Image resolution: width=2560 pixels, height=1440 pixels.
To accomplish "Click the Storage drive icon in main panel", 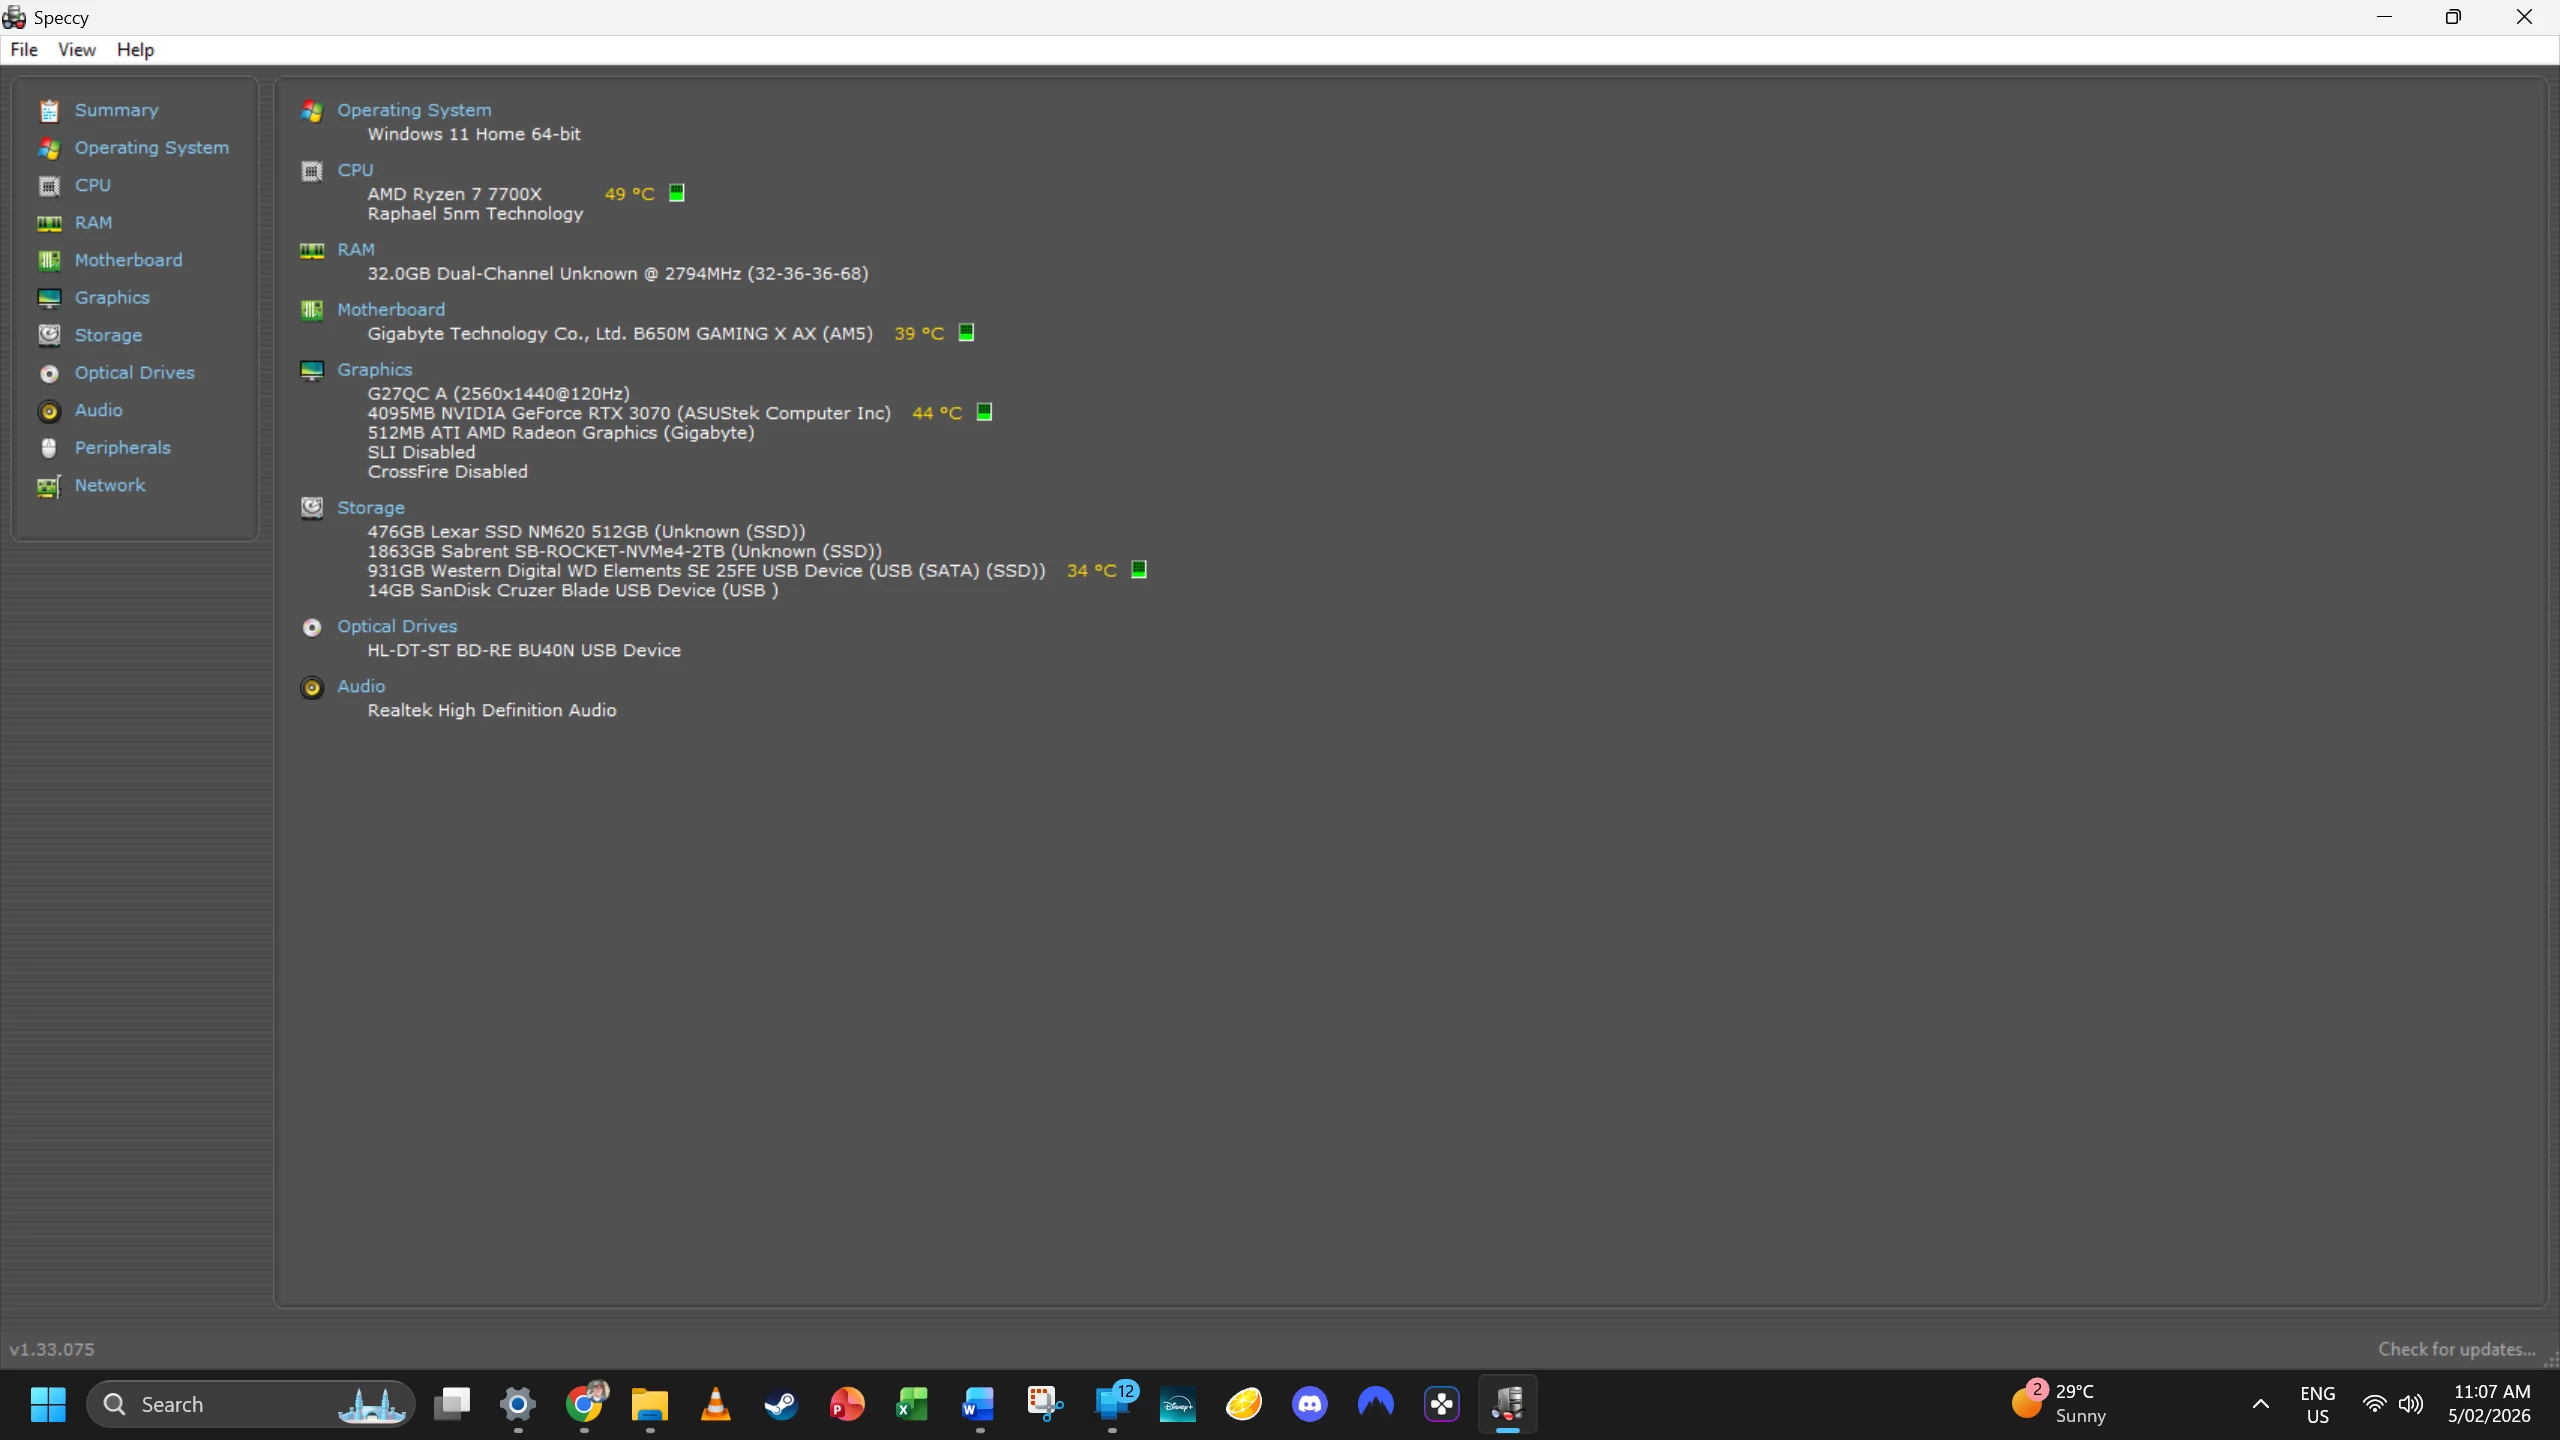I will 312,508.
